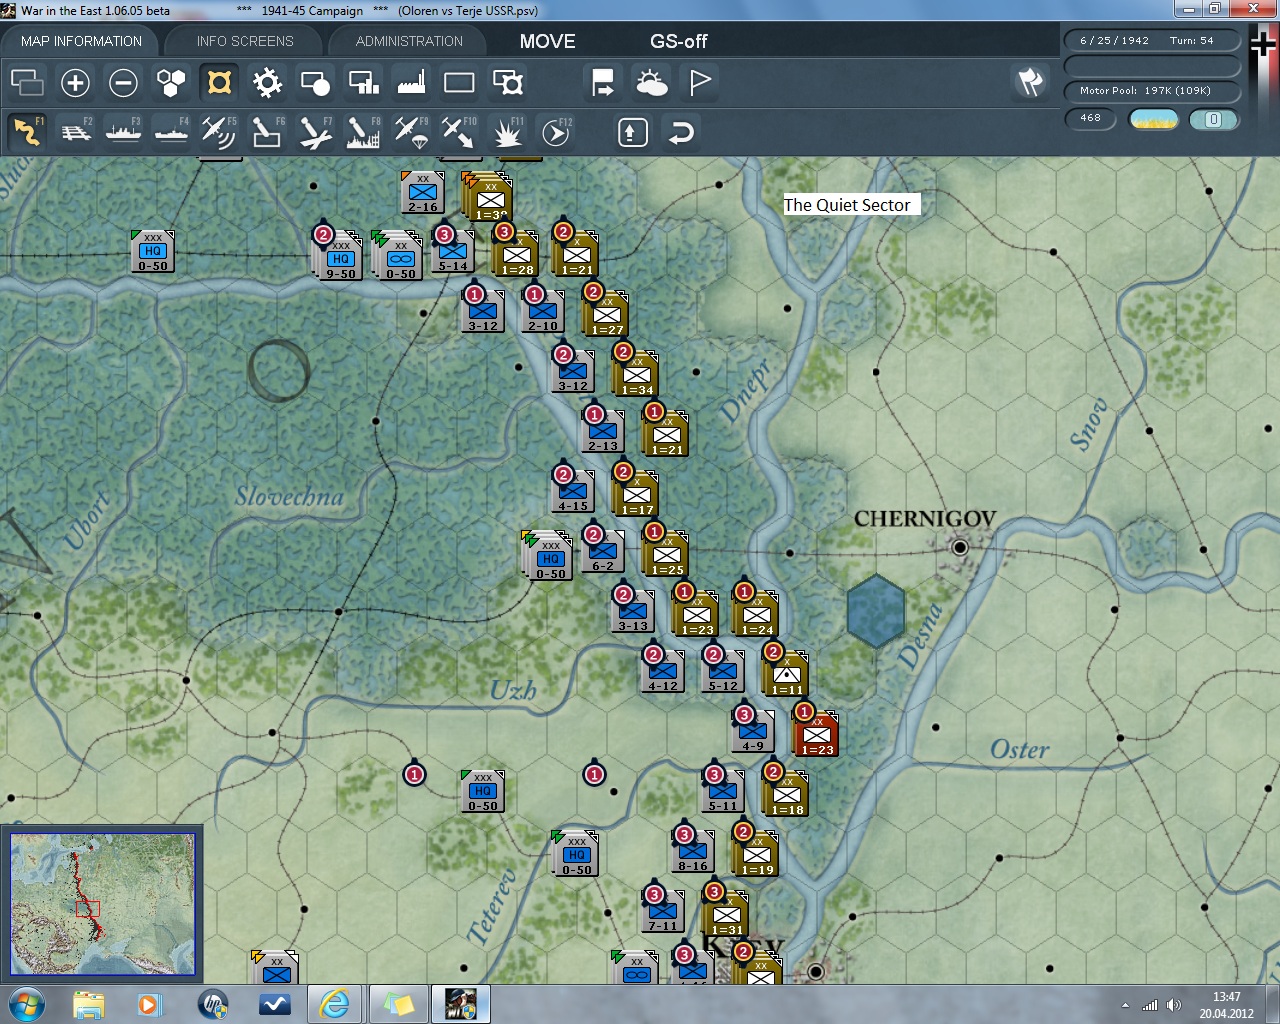Select the German 4-15 unit

click(x=572, y=491)
